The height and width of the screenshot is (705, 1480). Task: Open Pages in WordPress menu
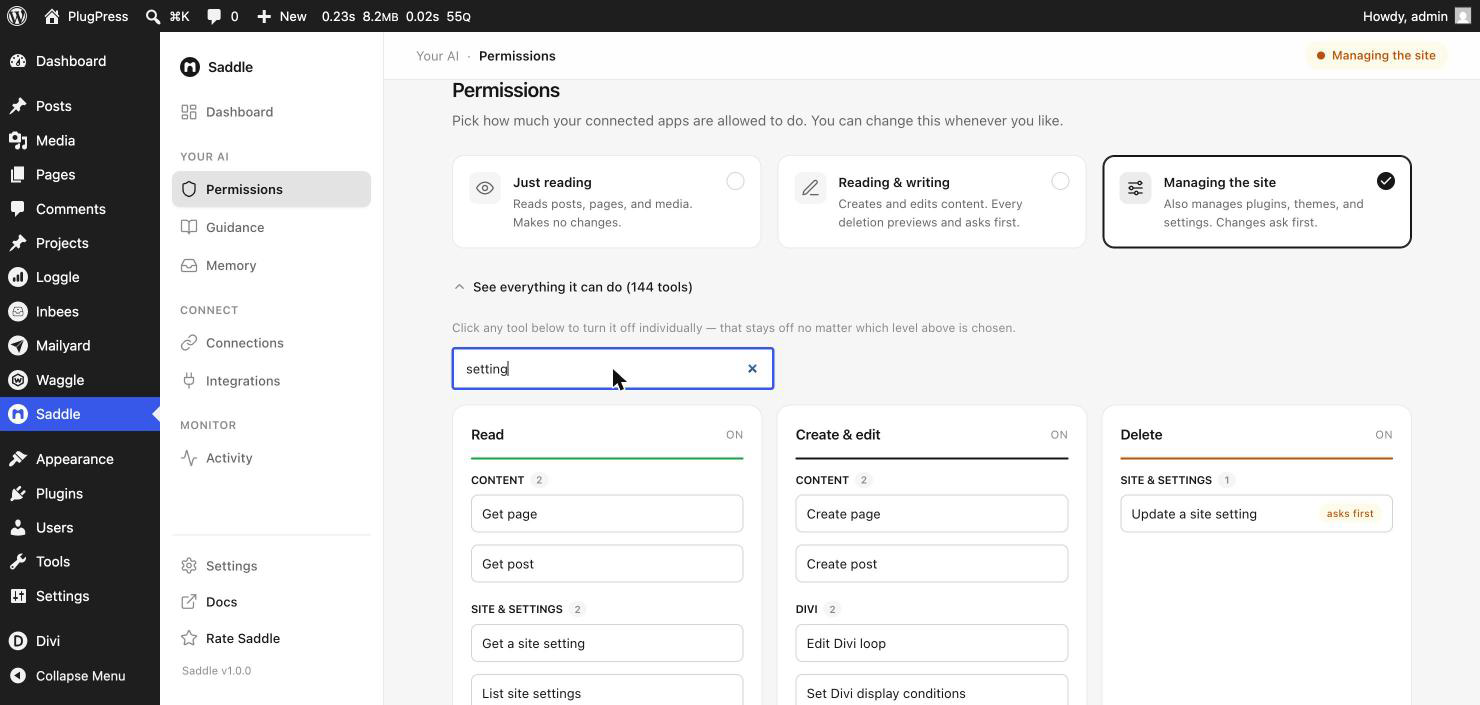point(55,175)
